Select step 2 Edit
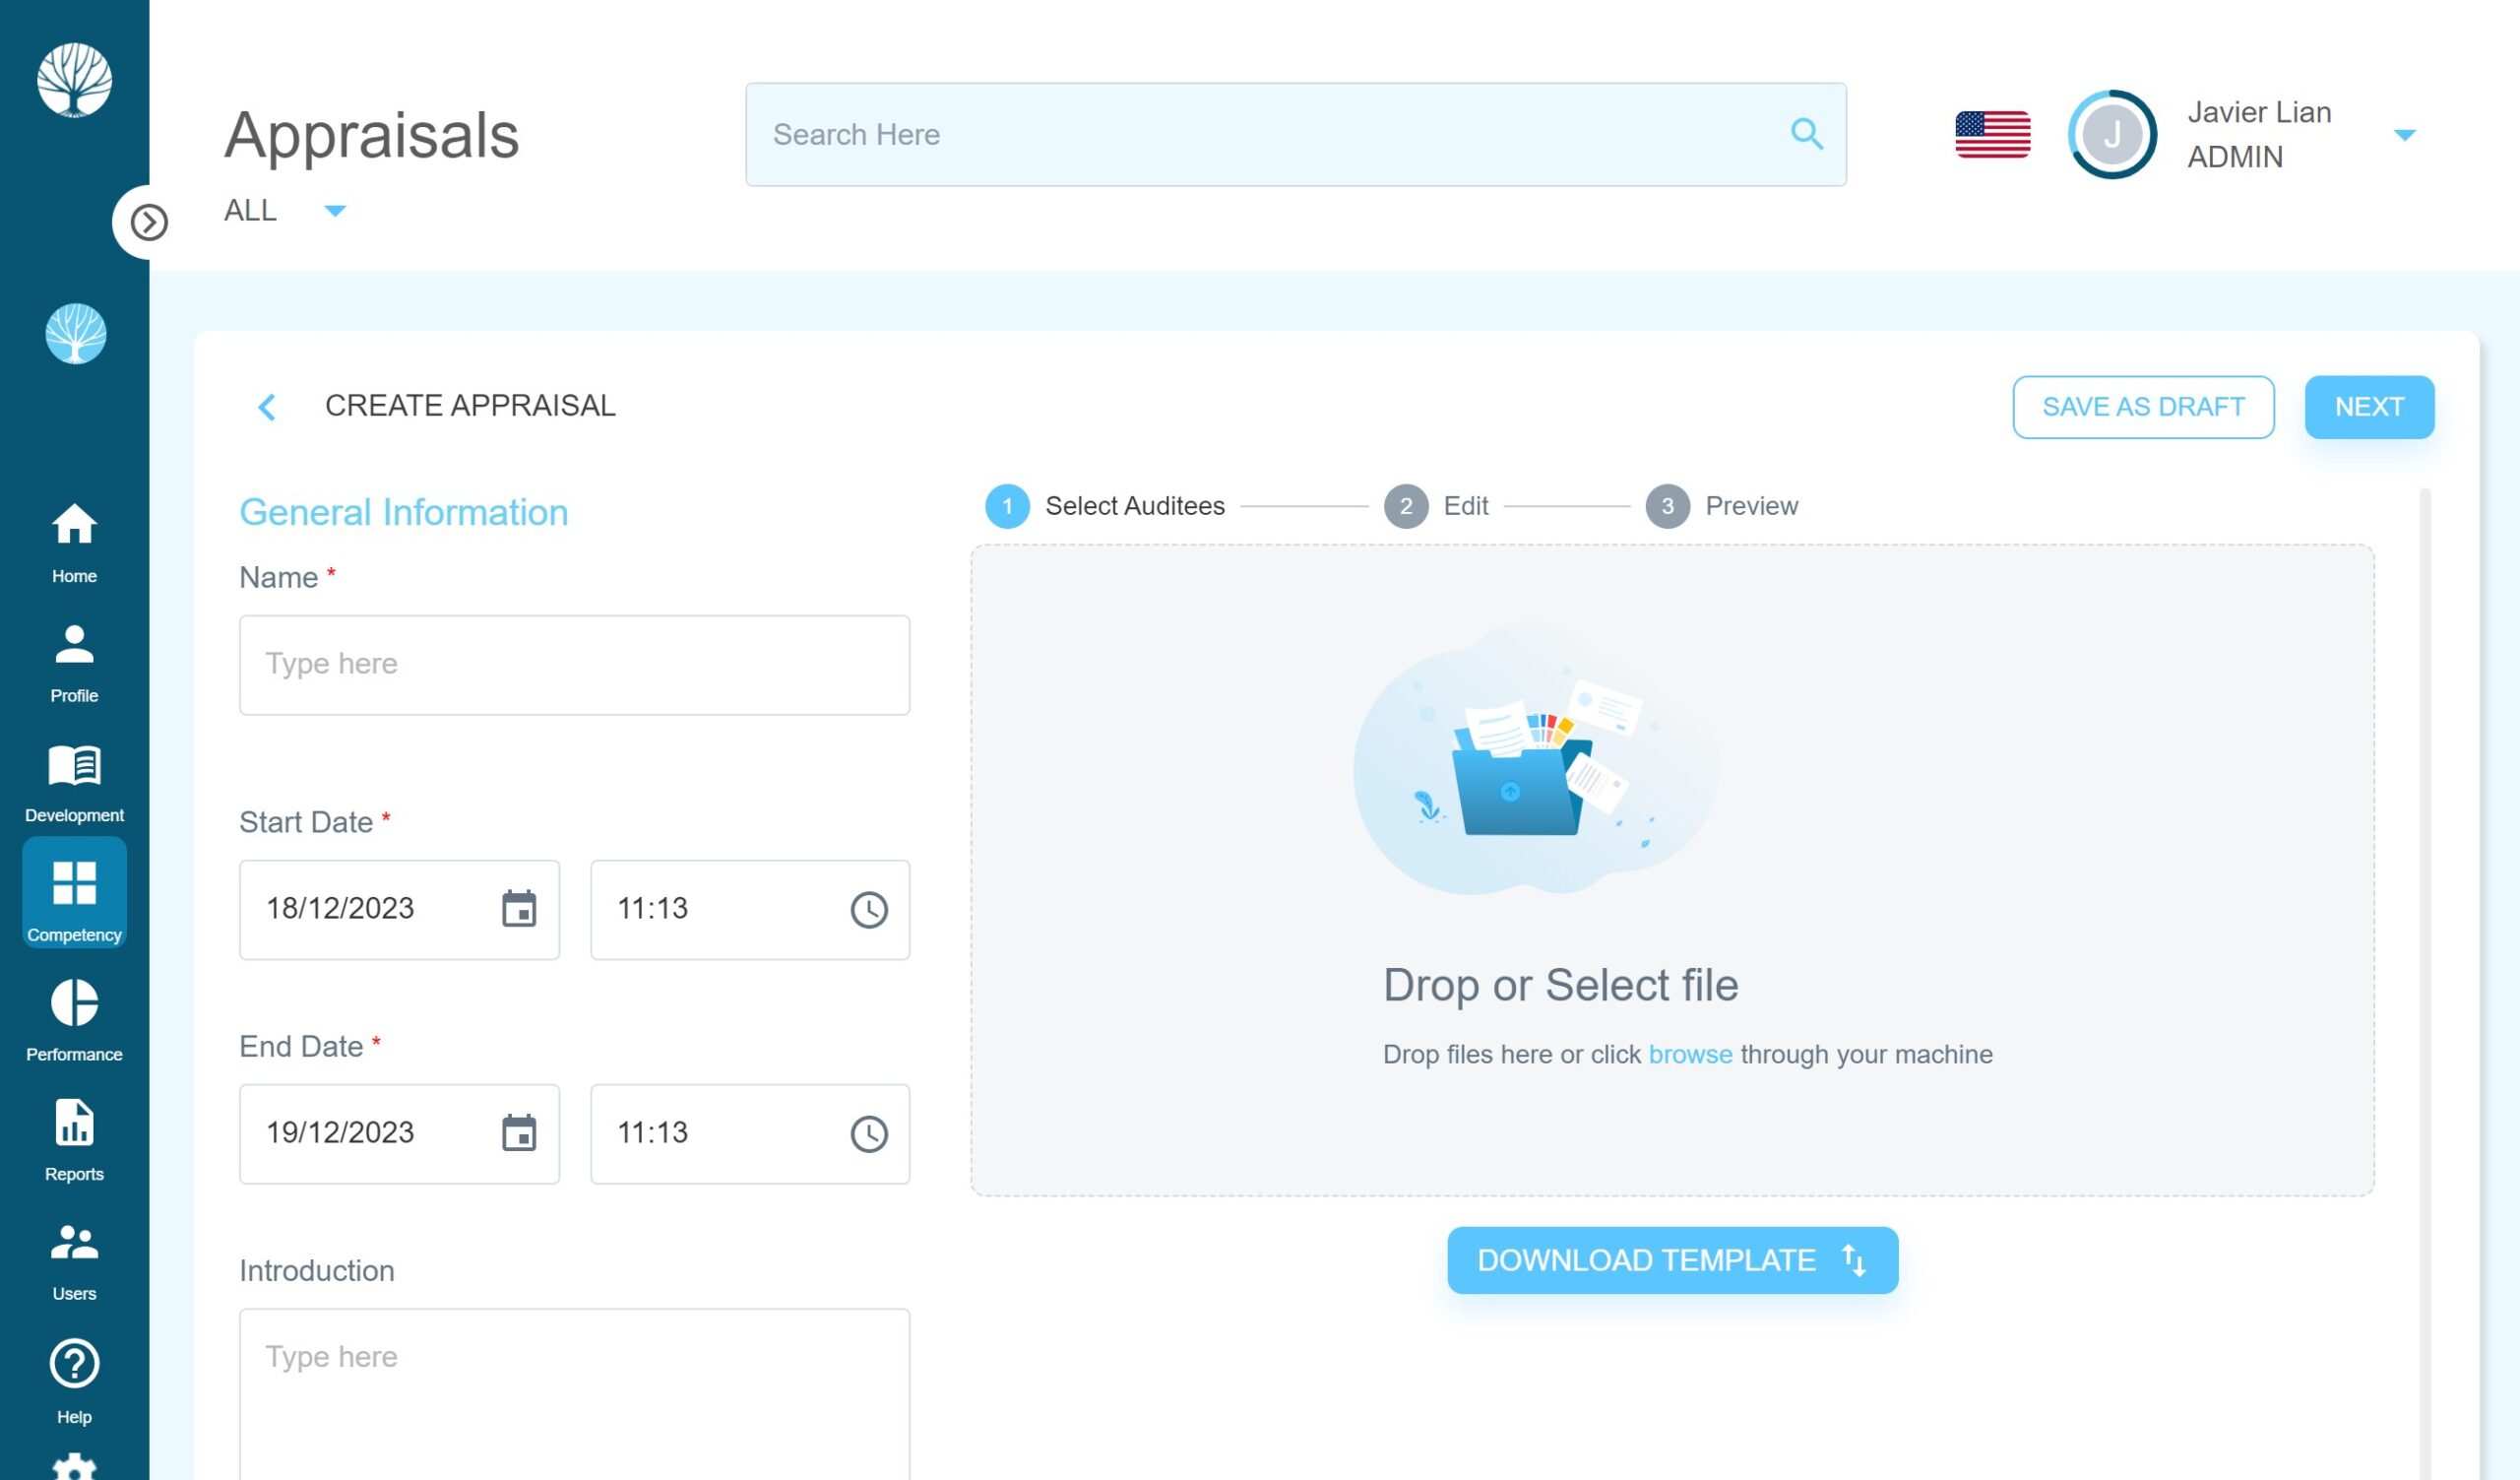Image resolution: width=2520 pixels, height=1480 pixels. tap(1436, 506)
